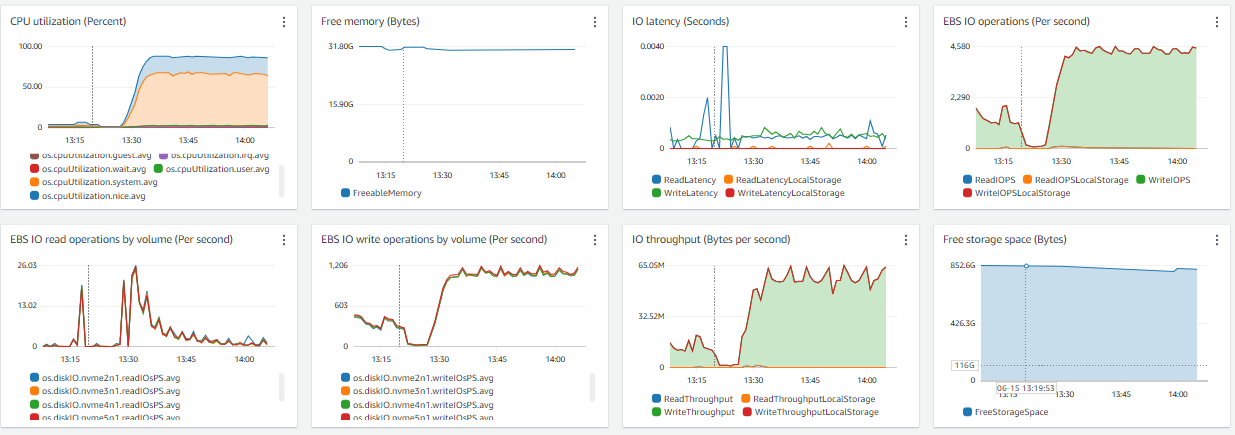The image size is (1235, 435).
Task: Click the CPU utilization legend scrollbar
Action: coord(281,180)
